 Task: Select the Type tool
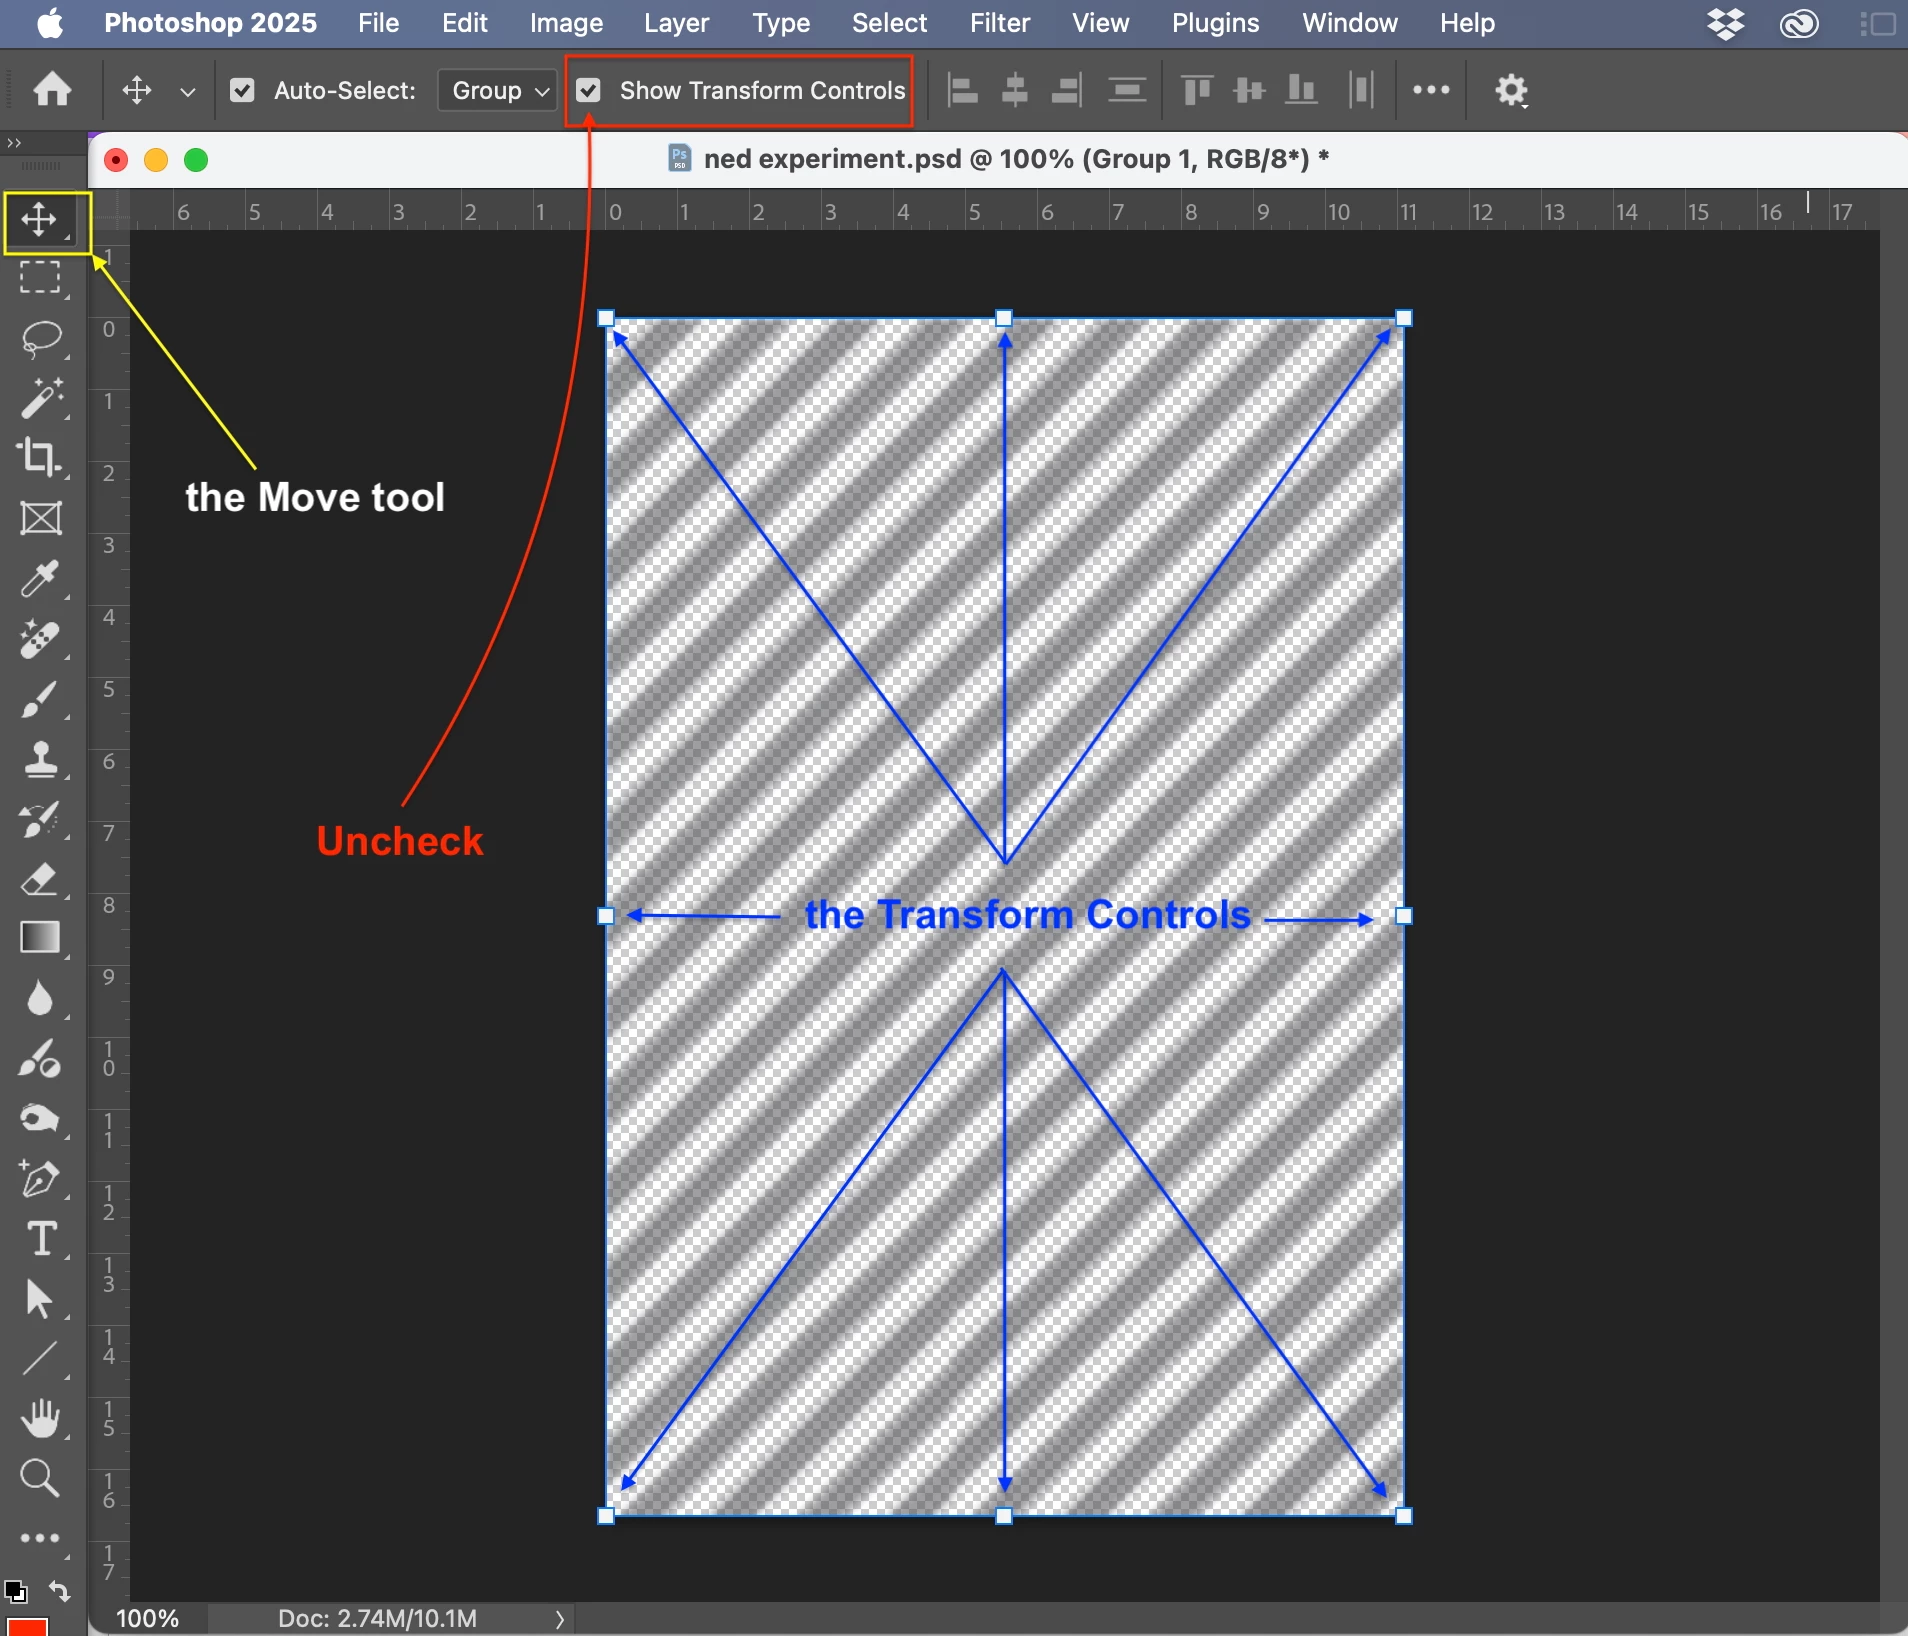tap(40, 1238)
